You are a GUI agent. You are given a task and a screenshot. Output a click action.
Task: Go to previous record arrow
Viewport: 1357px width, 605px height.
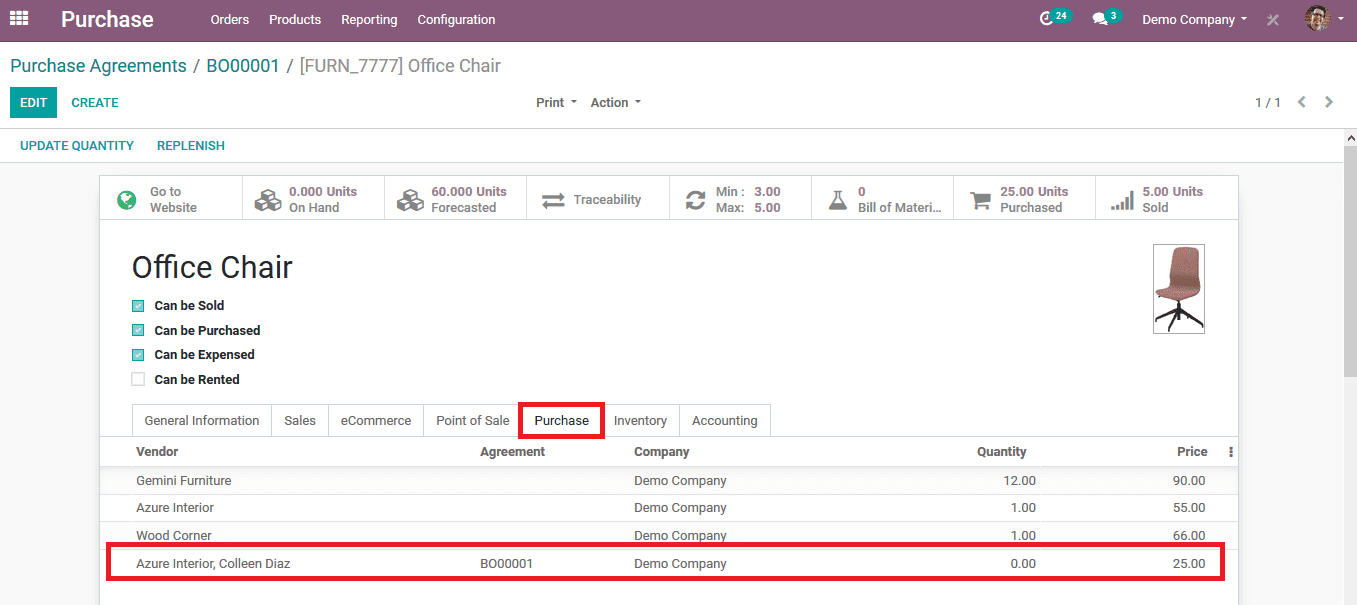[1302, 102]
